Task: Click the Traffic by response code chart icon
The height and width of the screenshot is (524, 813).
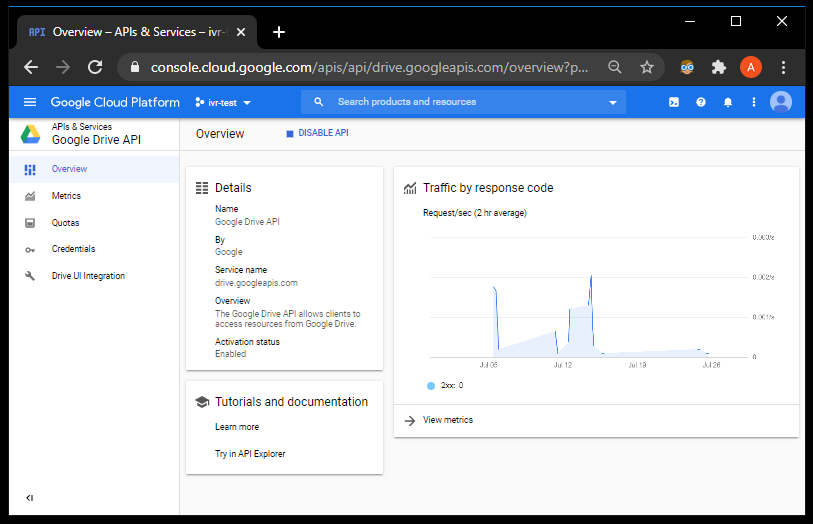Action: tap(410, 188)
